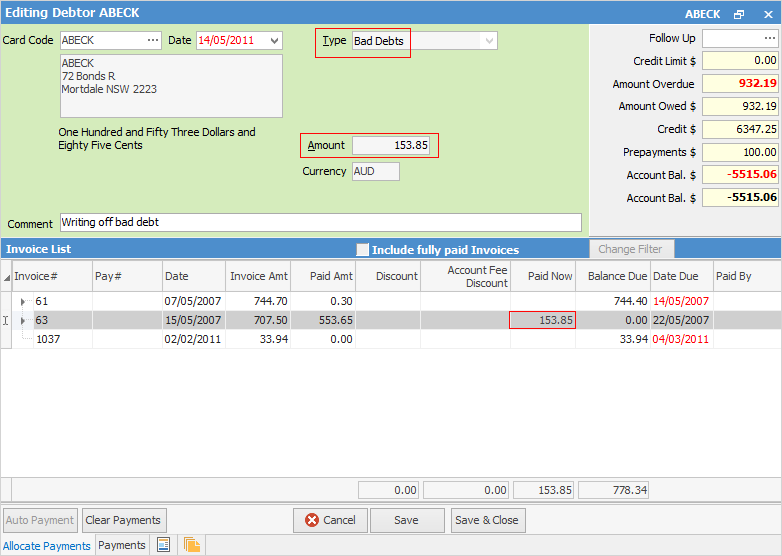Screen dimensions: 782x556
Task: Sort by the Balance Due column header
Action: 614,276
